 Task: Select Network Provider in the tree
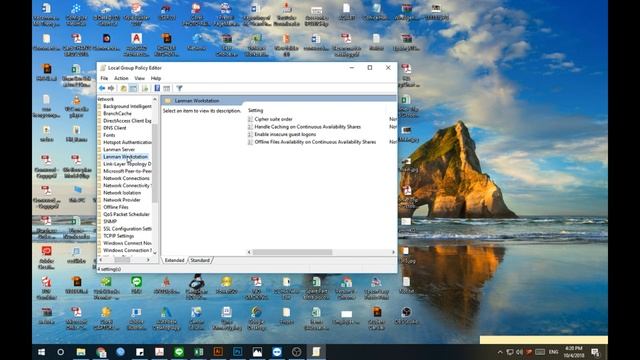tap(122, 200)
